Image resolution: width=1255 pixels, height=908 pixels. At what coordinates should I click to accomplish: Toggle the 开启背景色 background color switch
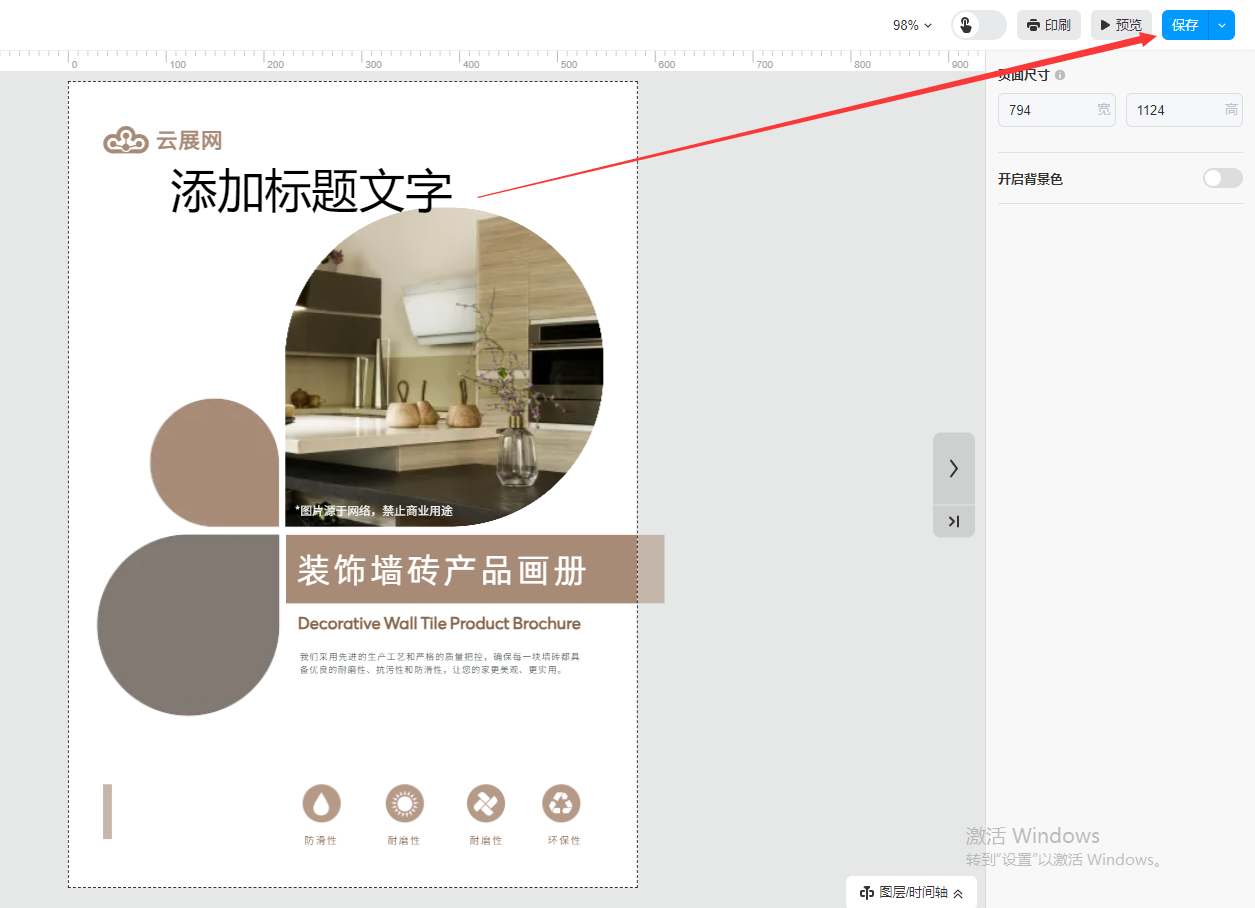(1222, 178)
